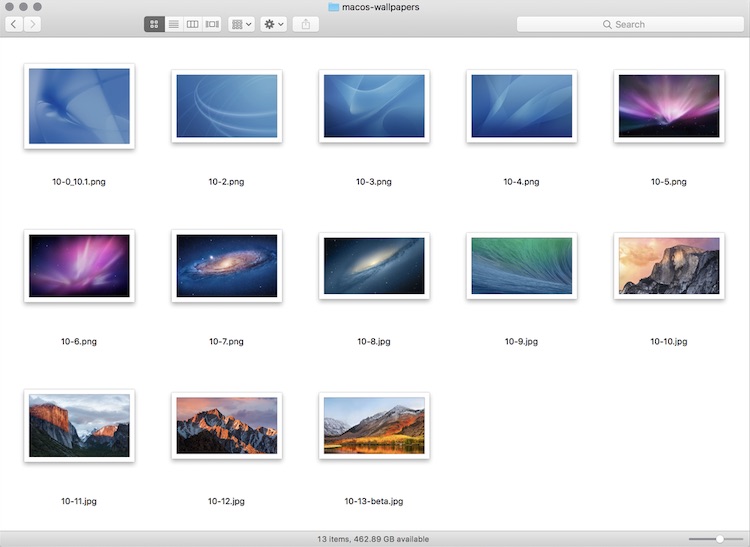Switch to cover flow view
The width and height of the screenshot is (750, 547).
click(211, 24)
